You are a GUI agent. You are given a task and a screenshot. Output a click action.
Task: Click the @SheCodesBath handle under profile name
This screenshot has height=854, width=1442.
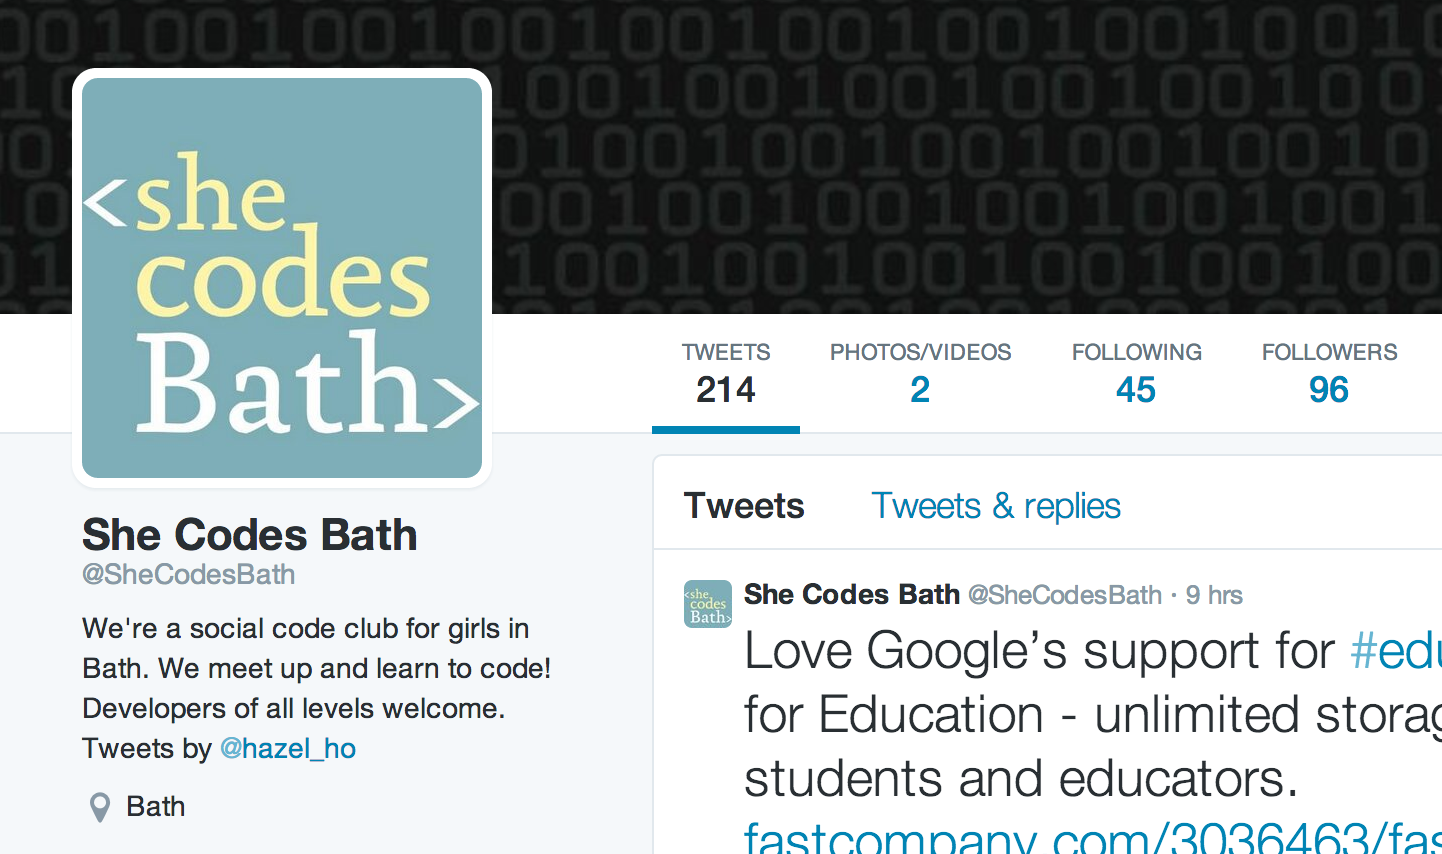tap(188, 575)
